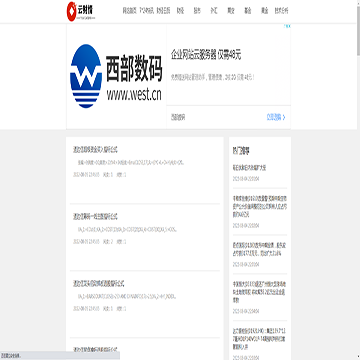Click the 立即选购 link in the ad

(276, 117)
